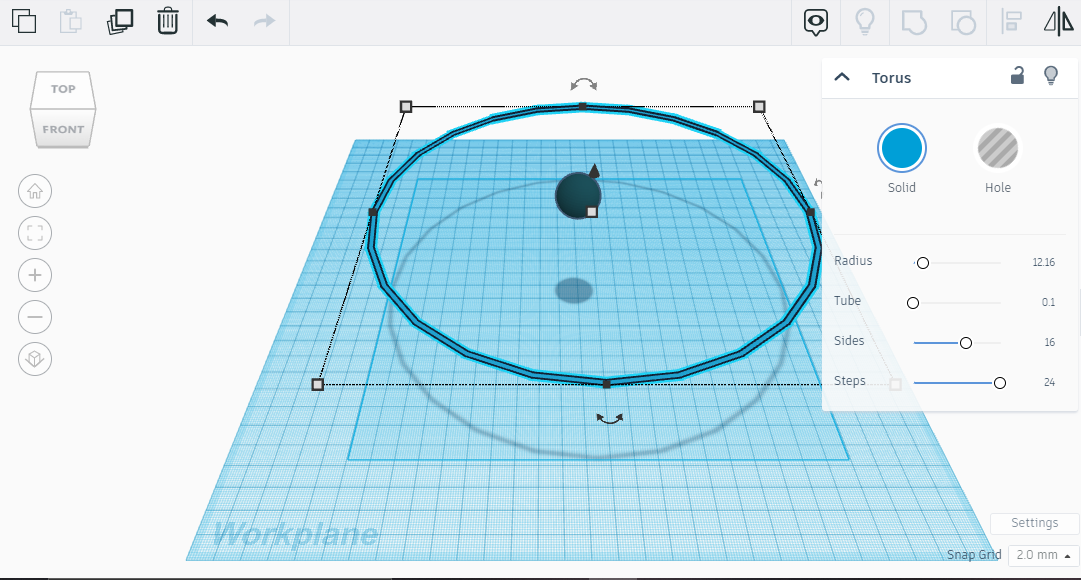Click the Paste clipboard icon

pyautogui.click(x=70, y=21)
